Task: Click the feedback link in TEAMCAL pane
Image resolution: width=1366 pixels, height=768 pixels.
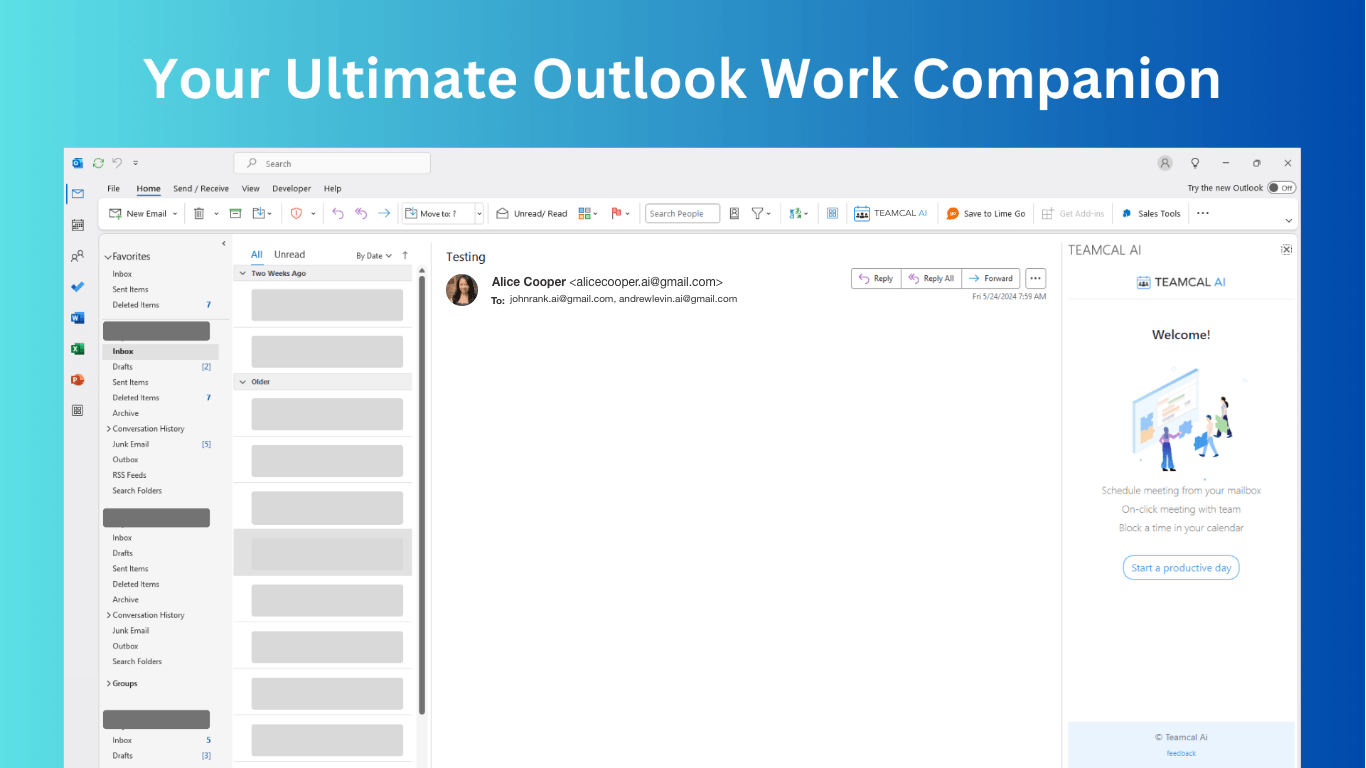Action: 1181,753
